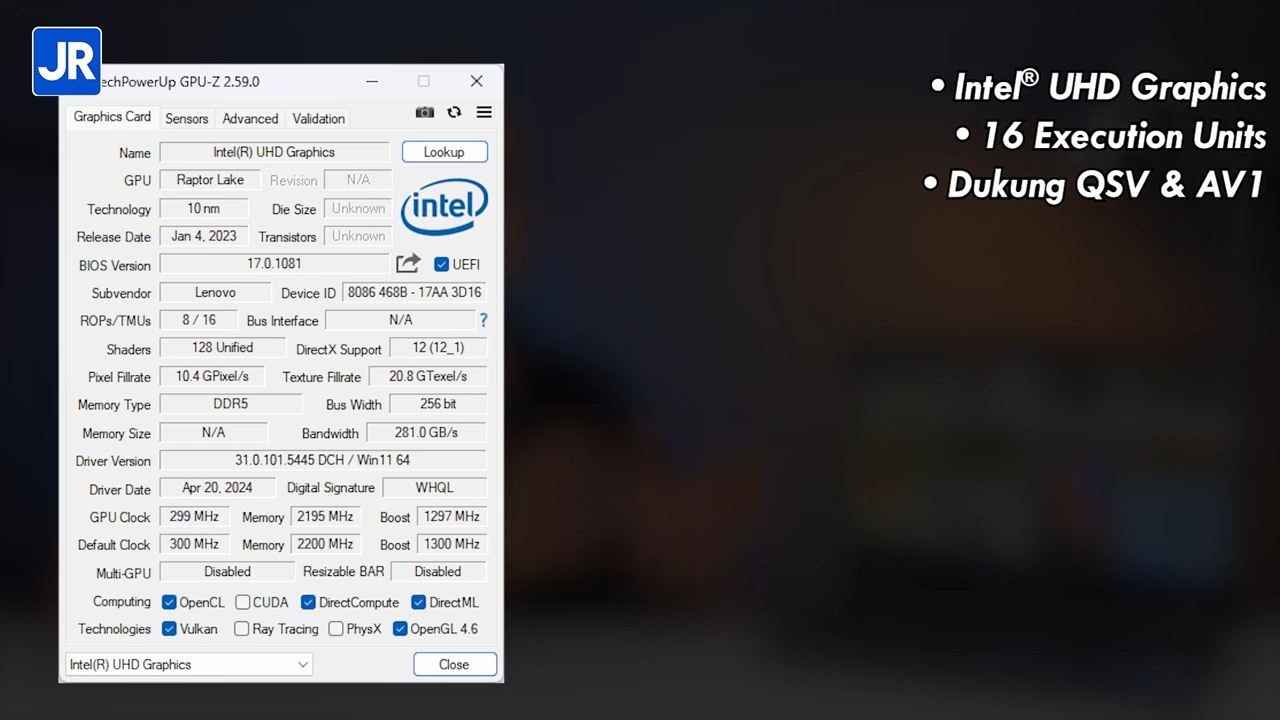Click the Digital Signature value WHQL

(435, 488)
